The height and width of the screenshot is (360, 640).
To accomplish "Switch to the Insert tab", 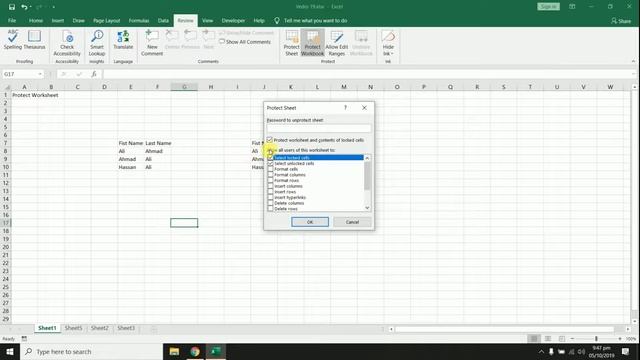I will (58, 20).
